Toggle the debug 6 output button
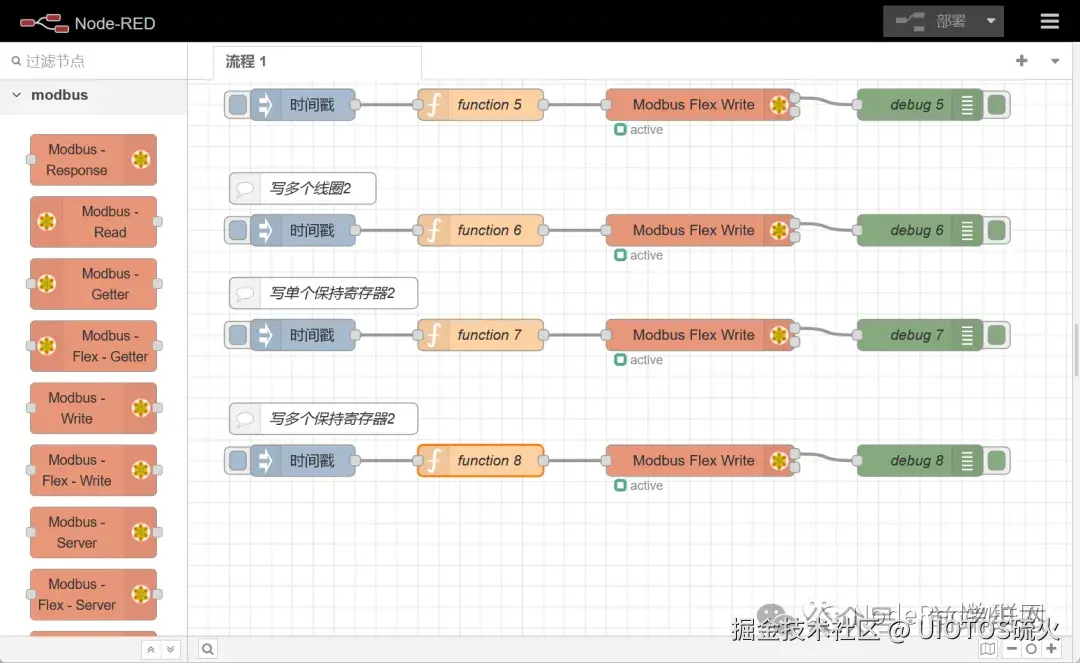This screenshot has height=663, width=1080. click(x=996, y=230)
